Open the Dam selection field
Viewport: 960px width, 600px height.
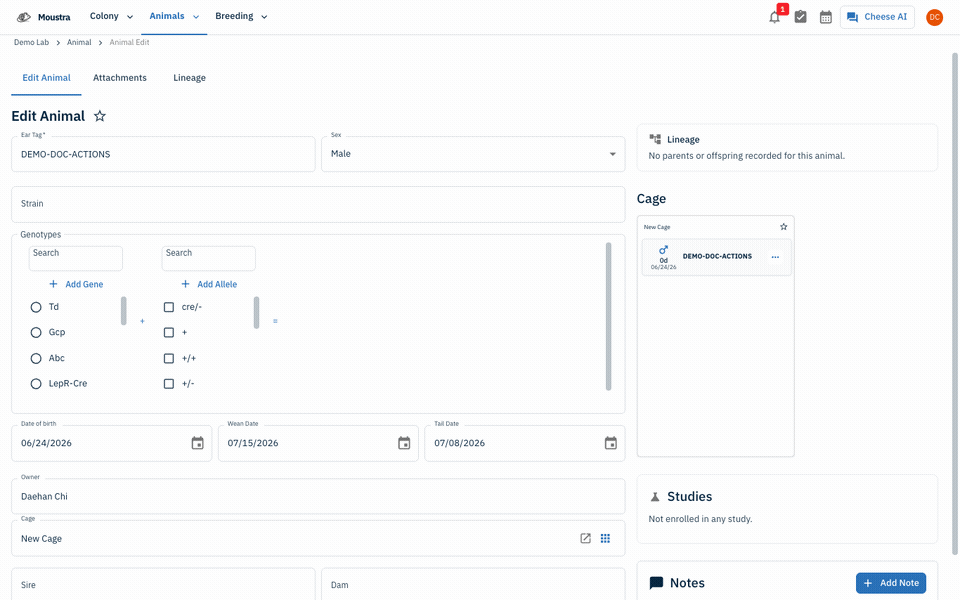click(473, 585)
